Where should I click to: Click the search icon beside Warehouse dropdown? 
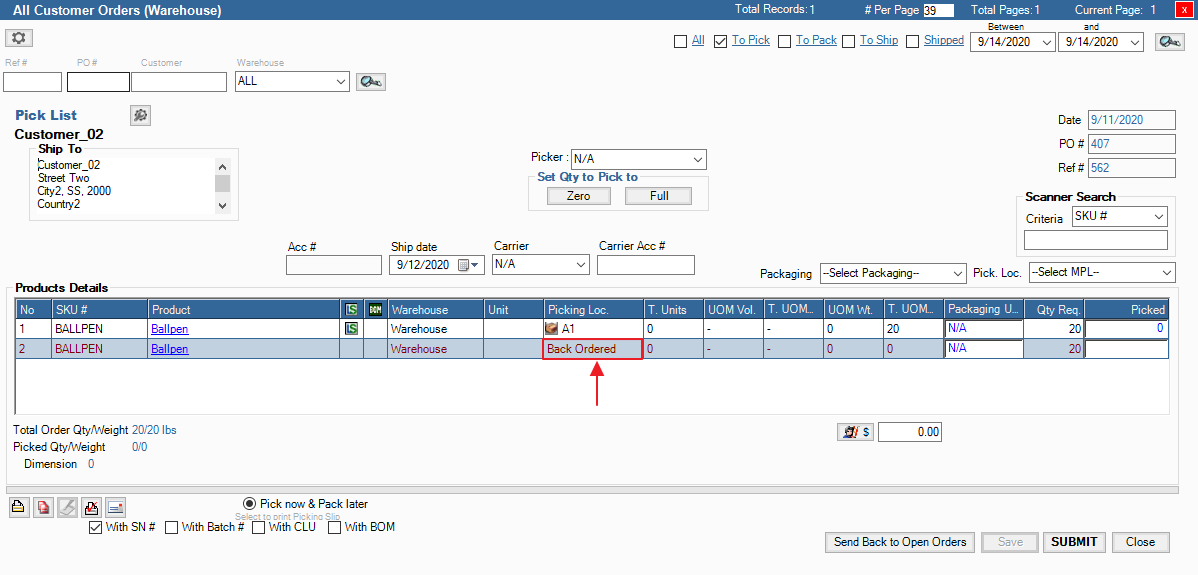[370, 82]
